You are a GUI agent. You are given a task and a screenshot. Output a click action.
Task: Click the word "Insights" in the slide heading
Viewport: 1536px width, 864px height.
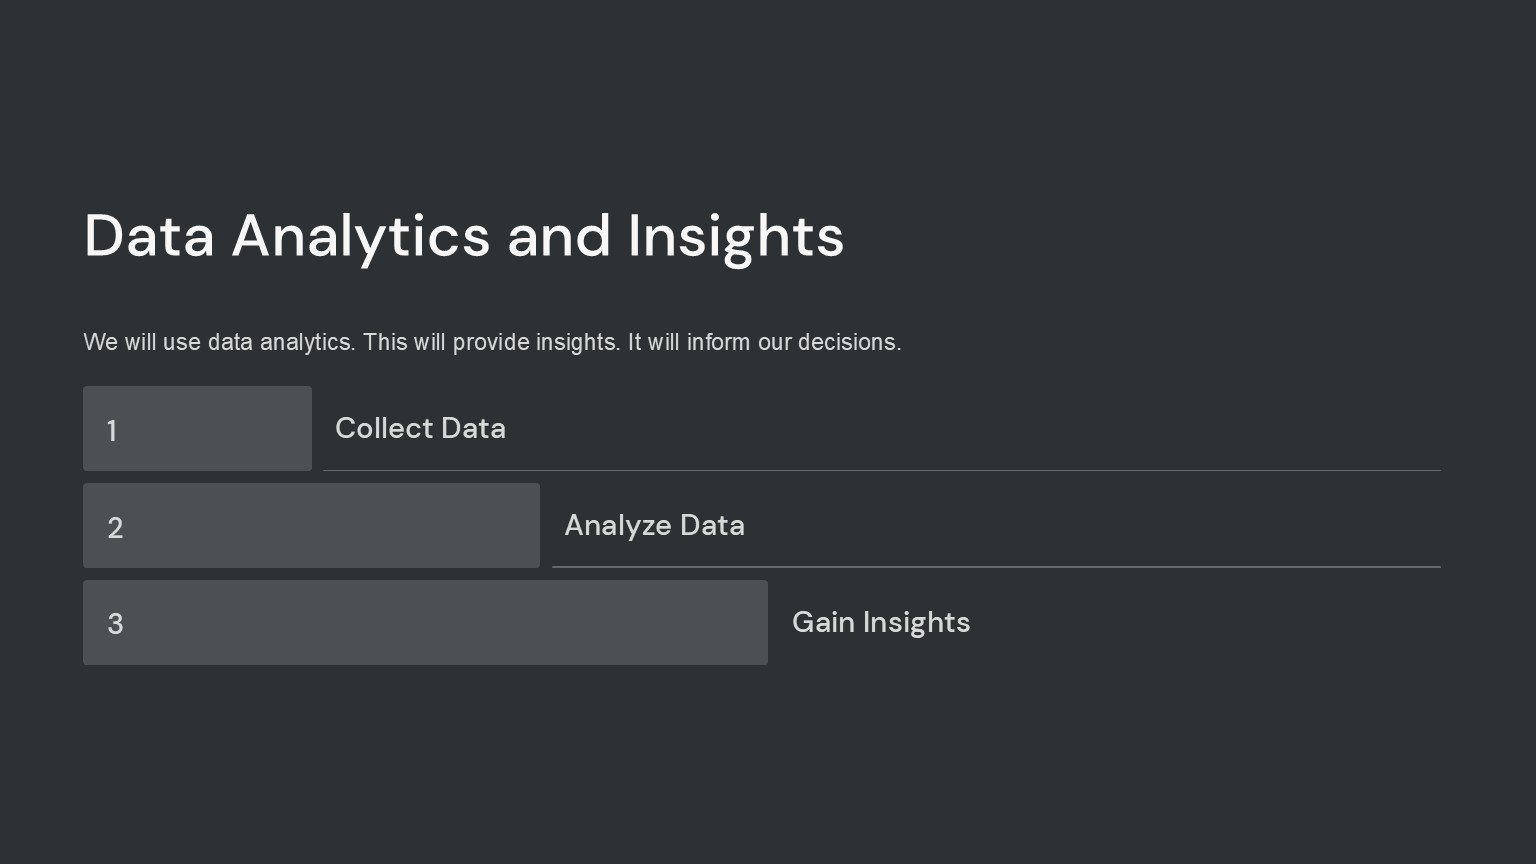click(735, 236)
